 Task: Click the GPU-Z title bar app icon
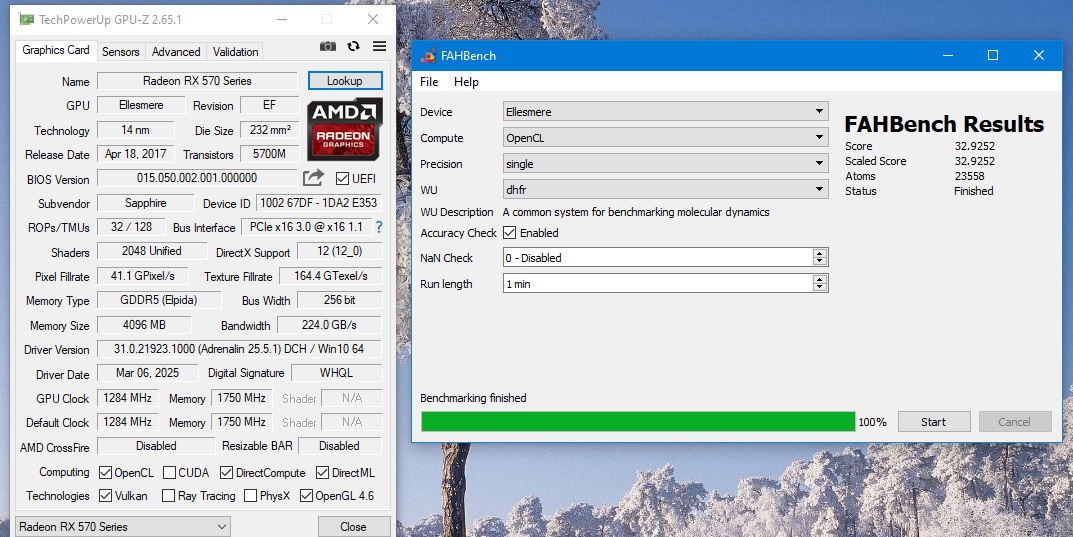pos(26,19)
